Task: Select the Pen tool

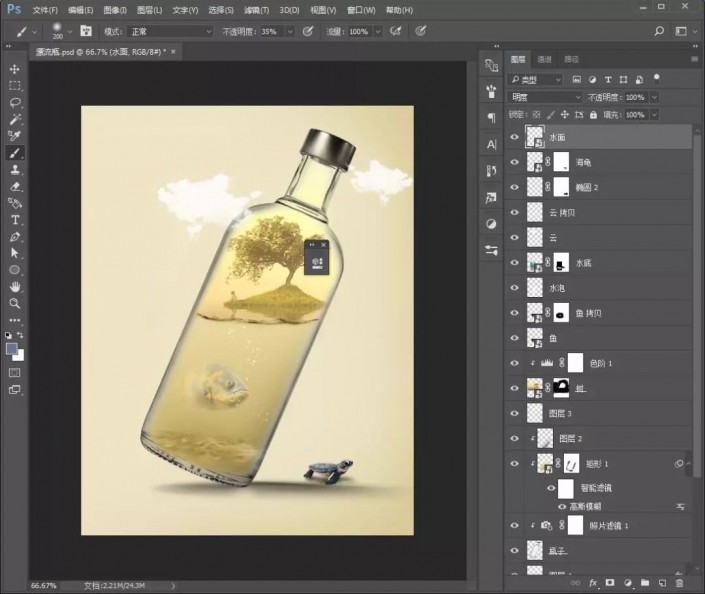Action: (x=14, y=237)
